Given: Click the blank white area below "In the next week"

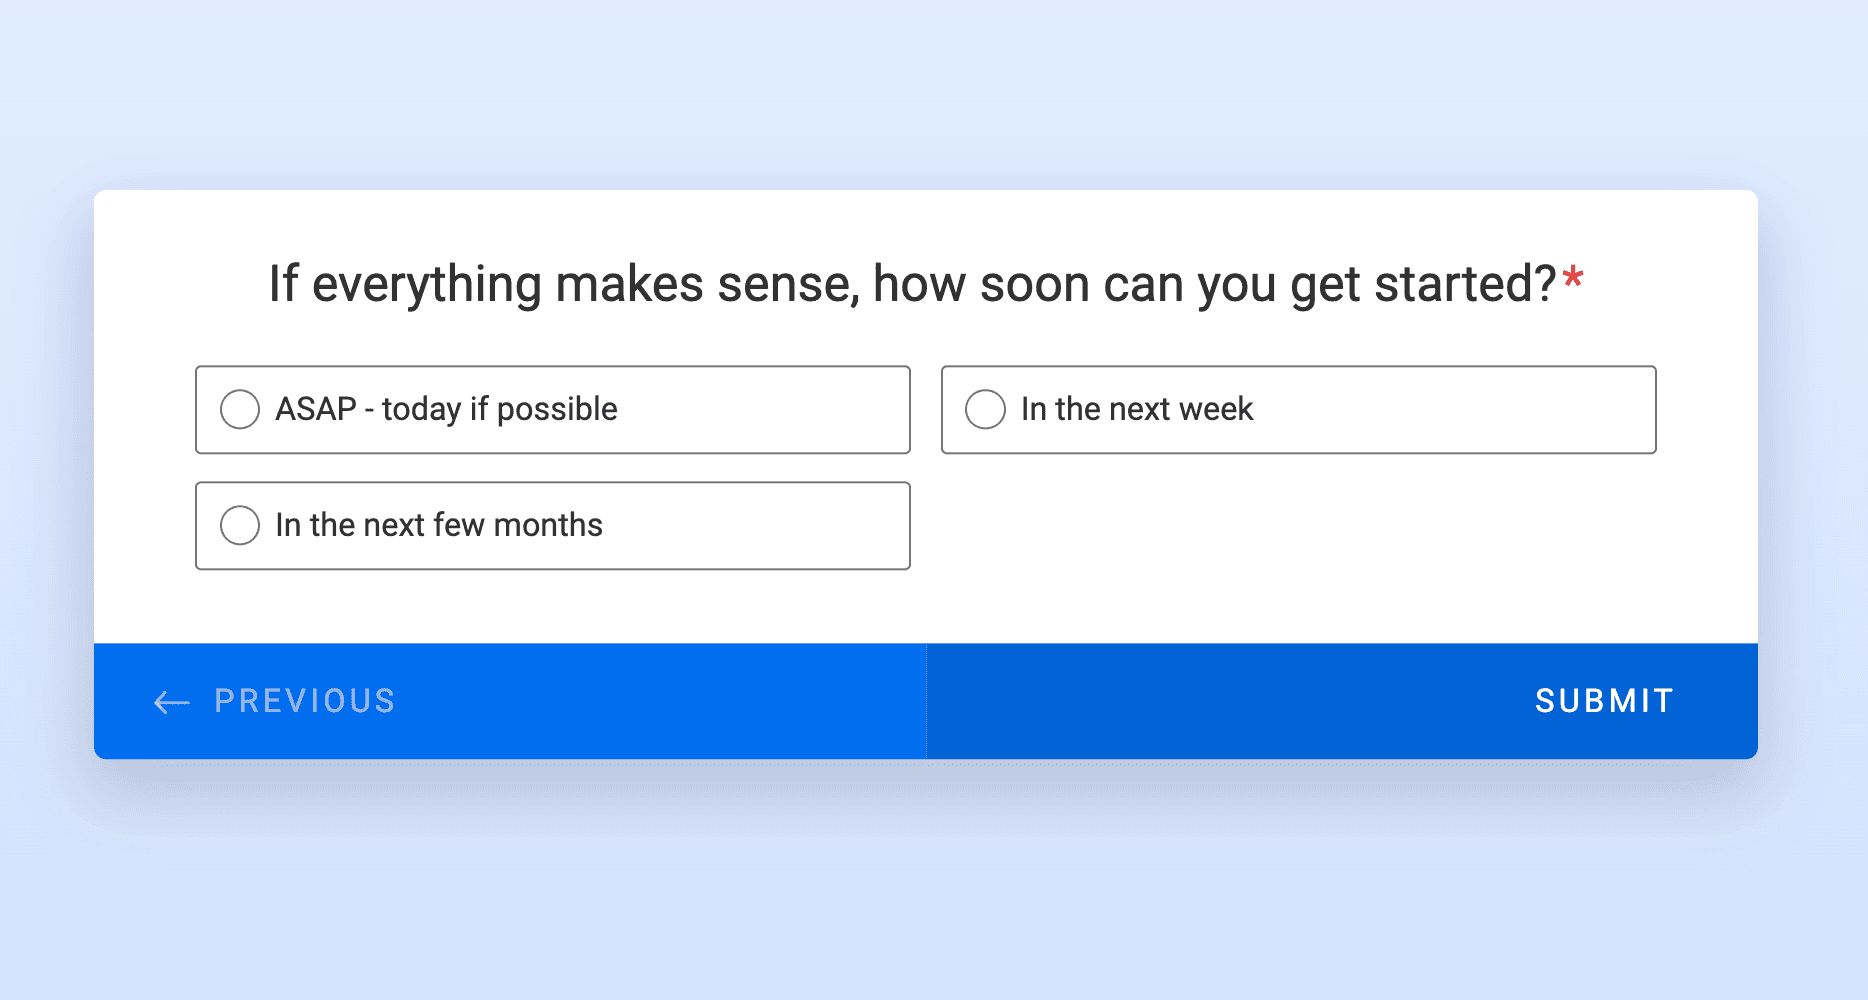Looking at the screenshot, I should click(1298, 540).
